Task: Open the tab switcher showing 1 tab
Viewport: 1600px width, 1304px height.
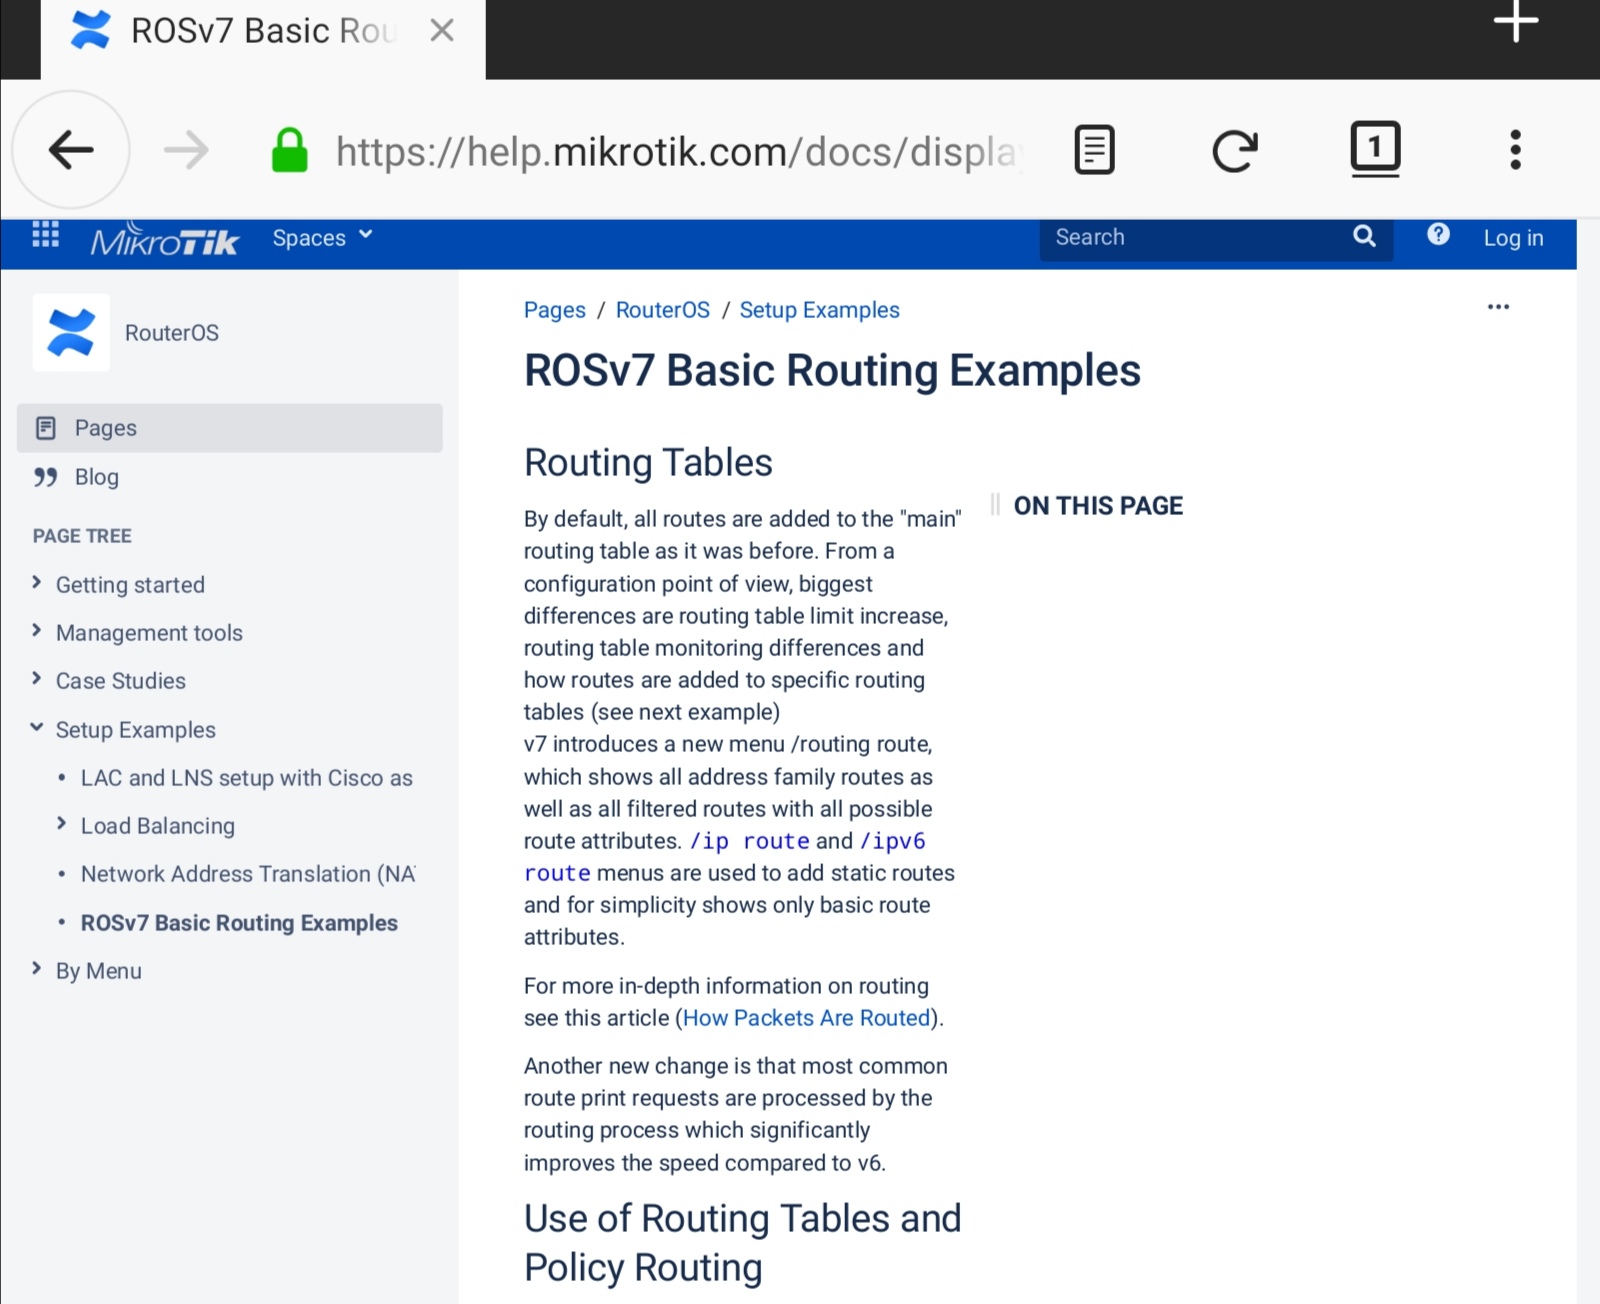Action: (x=1375, y=149)
